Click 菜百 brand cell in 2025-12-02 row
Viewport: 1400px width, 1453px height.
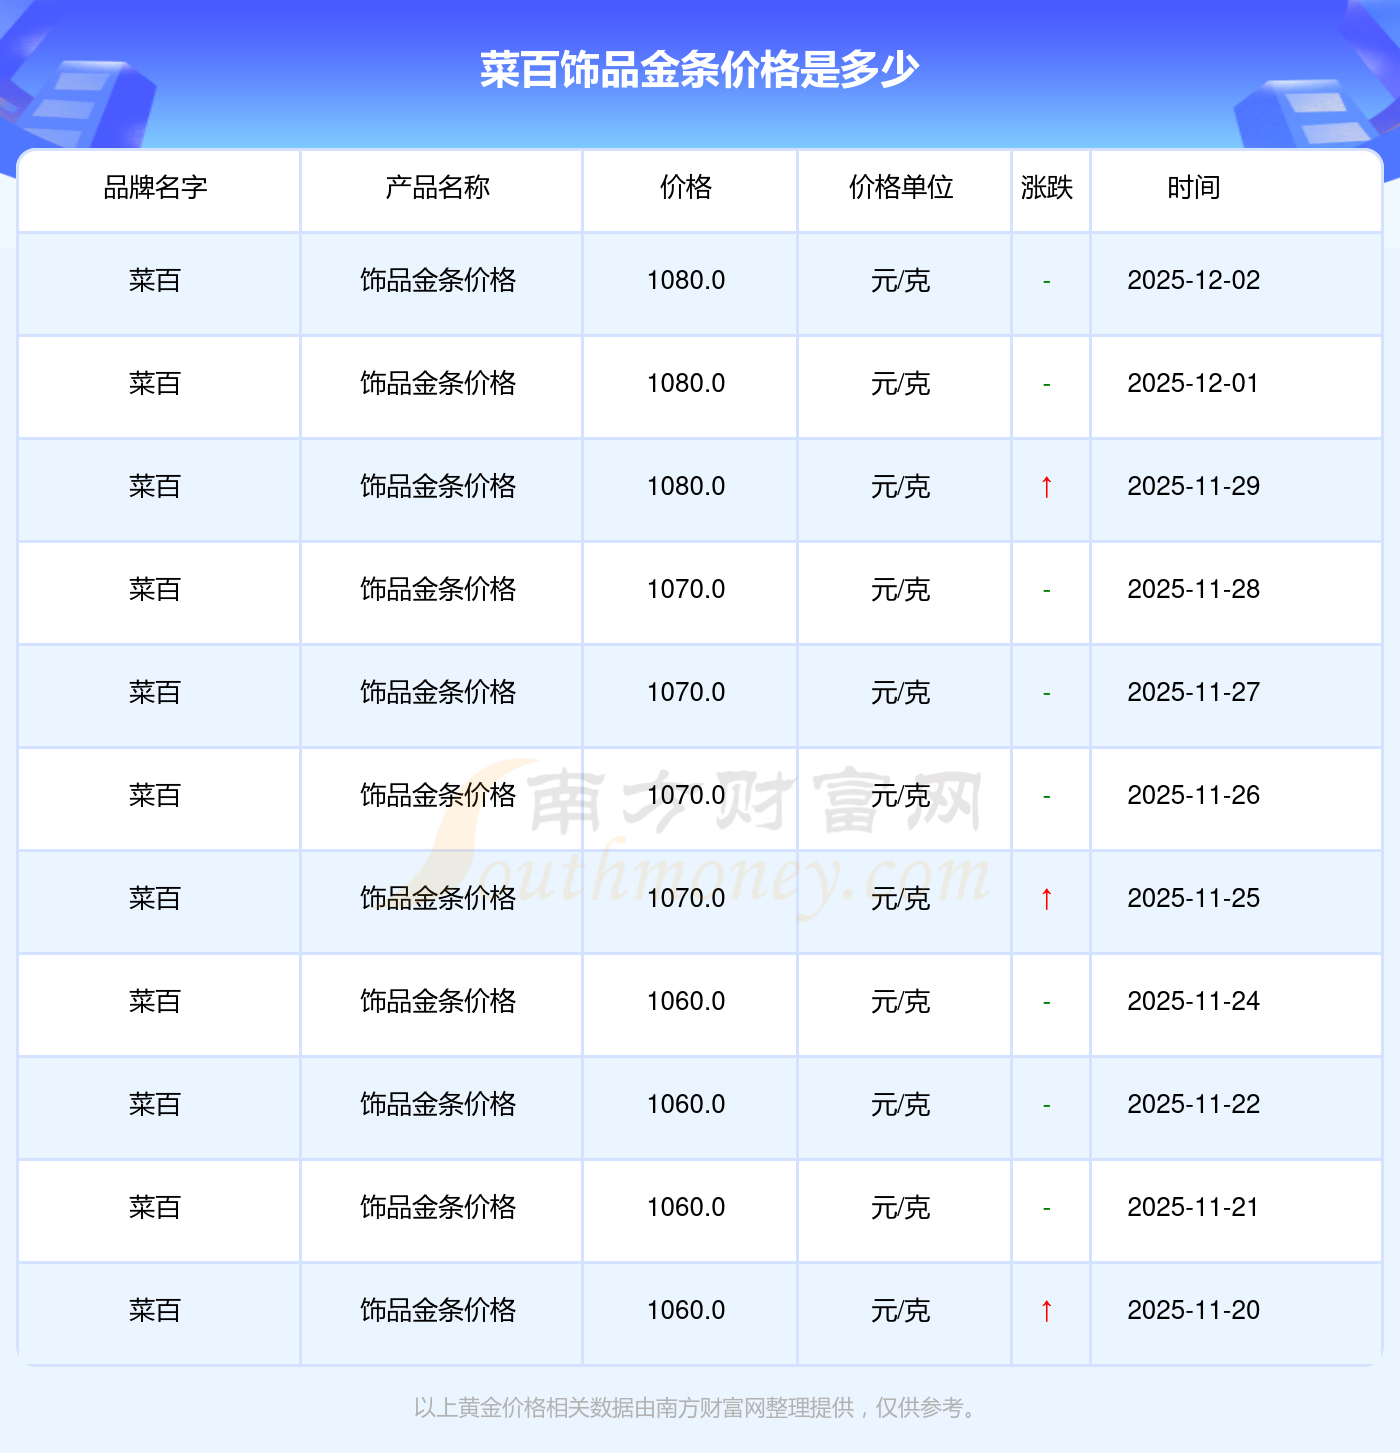[155, 281]
